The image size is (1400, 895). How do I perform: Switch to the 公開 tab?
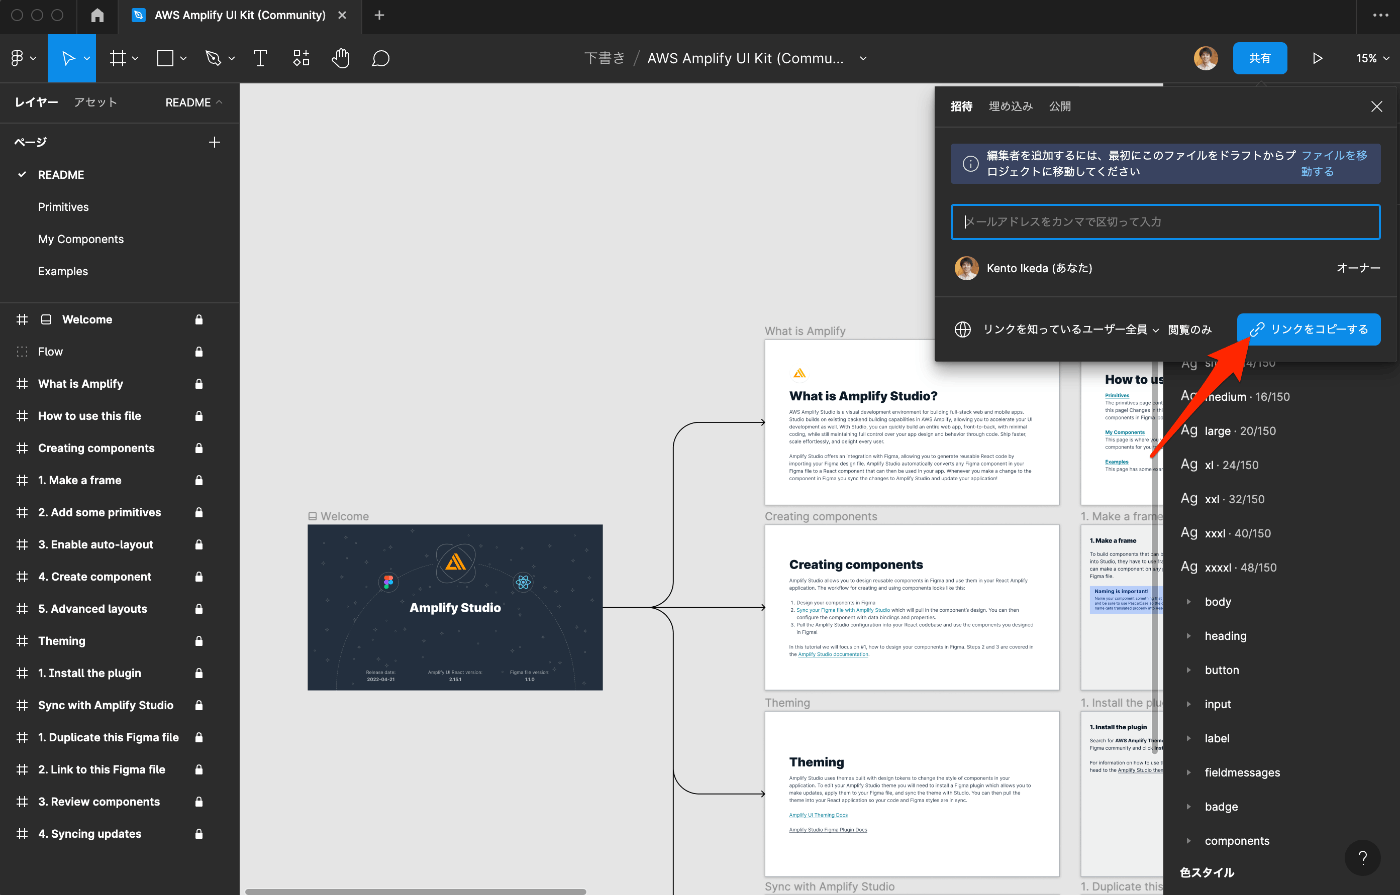tap(1060, 106)
